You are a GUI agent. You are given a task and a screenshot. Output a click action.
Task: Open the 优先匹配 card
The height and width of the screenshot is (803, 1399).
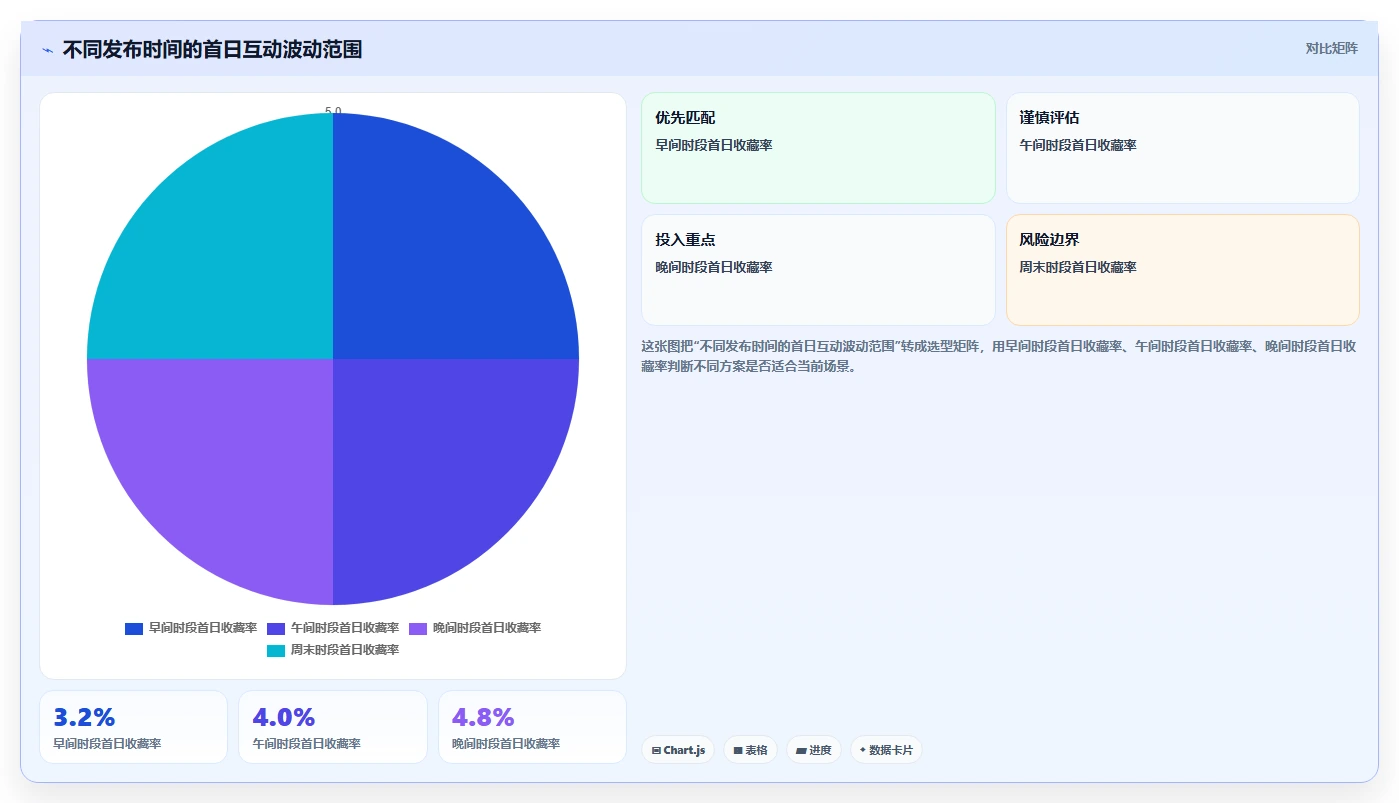point(818,148)
